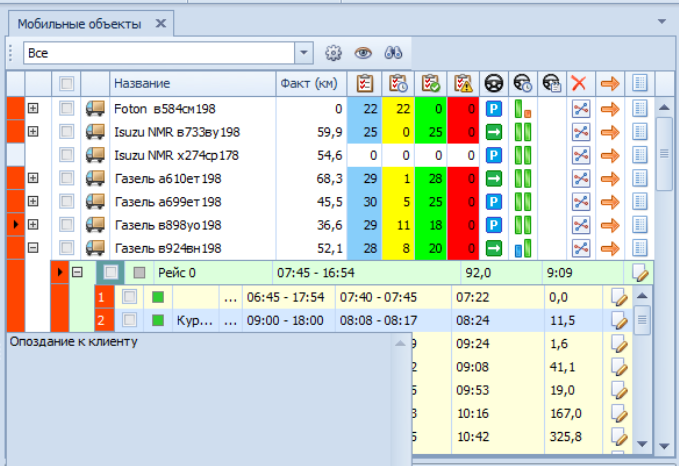Click the settings gear icon in toolbar
The image size is (679, 466).
334,52
